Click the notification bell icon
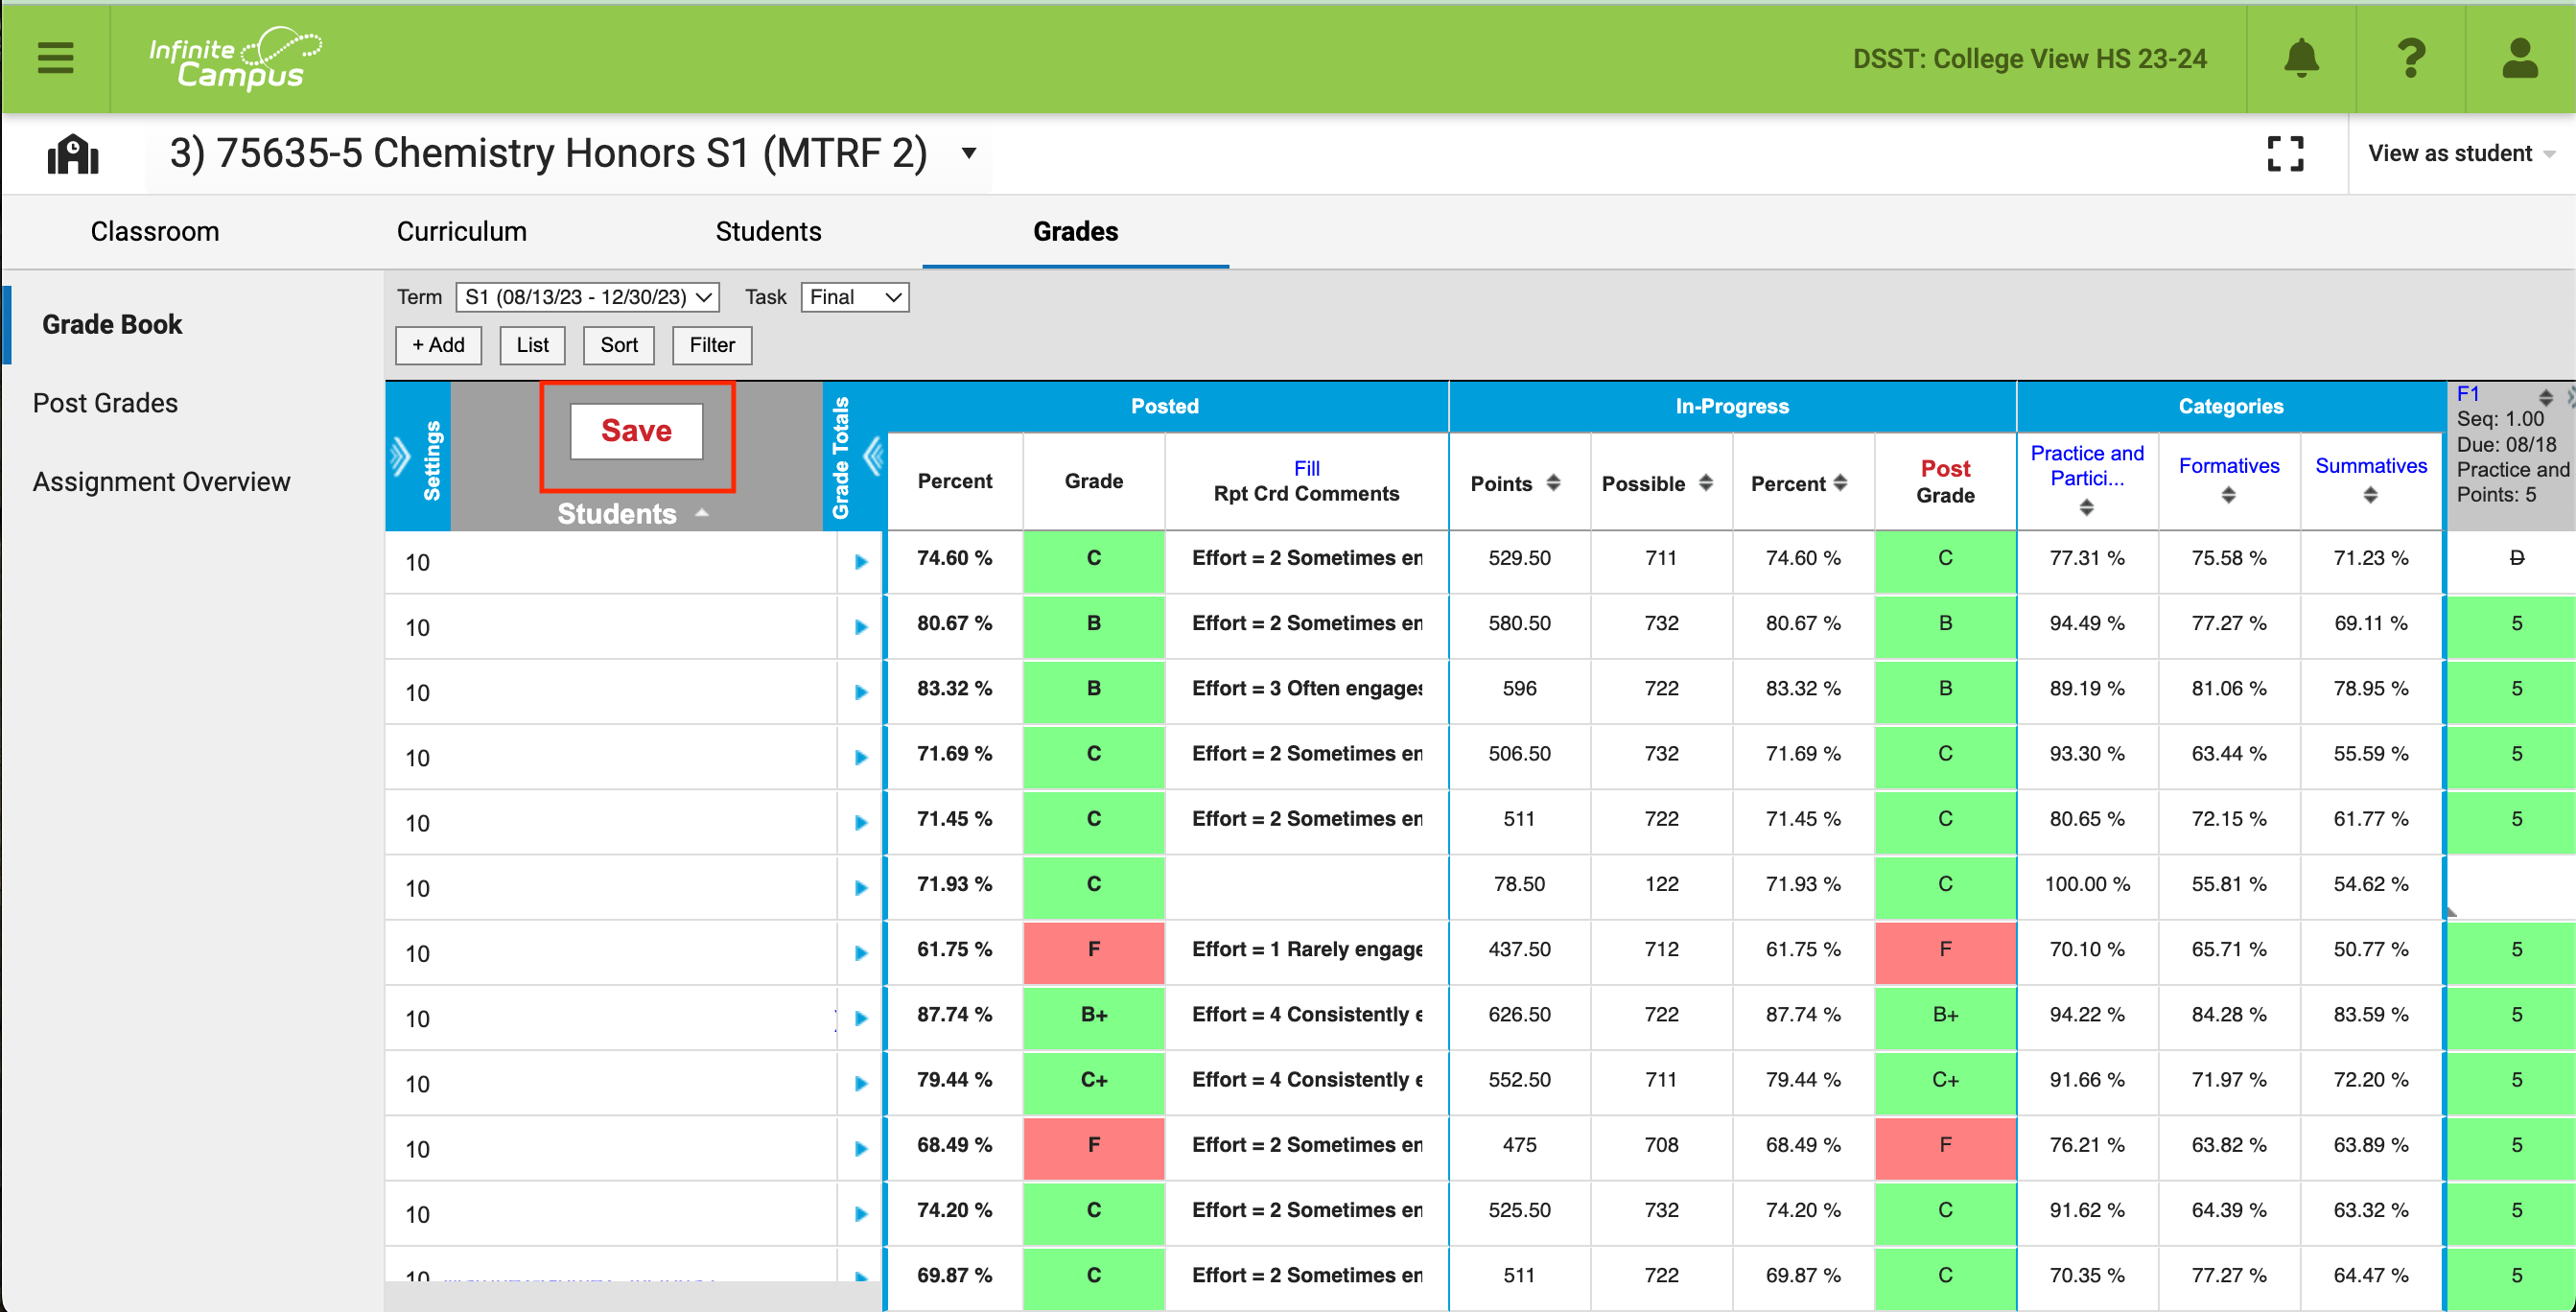The width and height of the screenshot is (2576, 1312). 2300,57
